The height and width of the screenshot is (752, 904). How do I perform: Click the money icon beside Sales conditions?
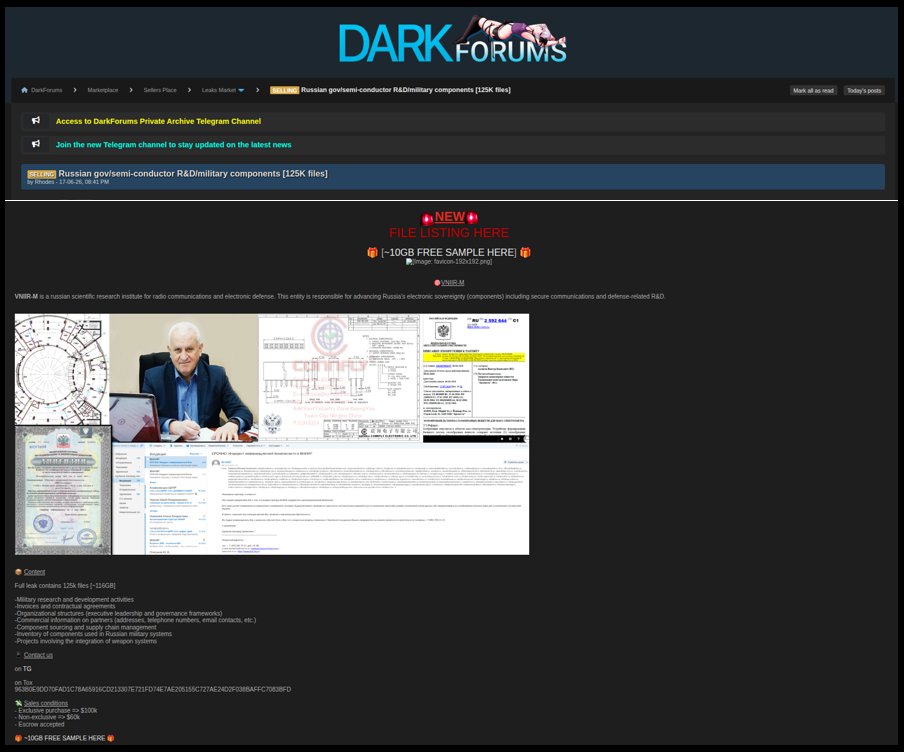pyautogui.click(x=18, y=703)
